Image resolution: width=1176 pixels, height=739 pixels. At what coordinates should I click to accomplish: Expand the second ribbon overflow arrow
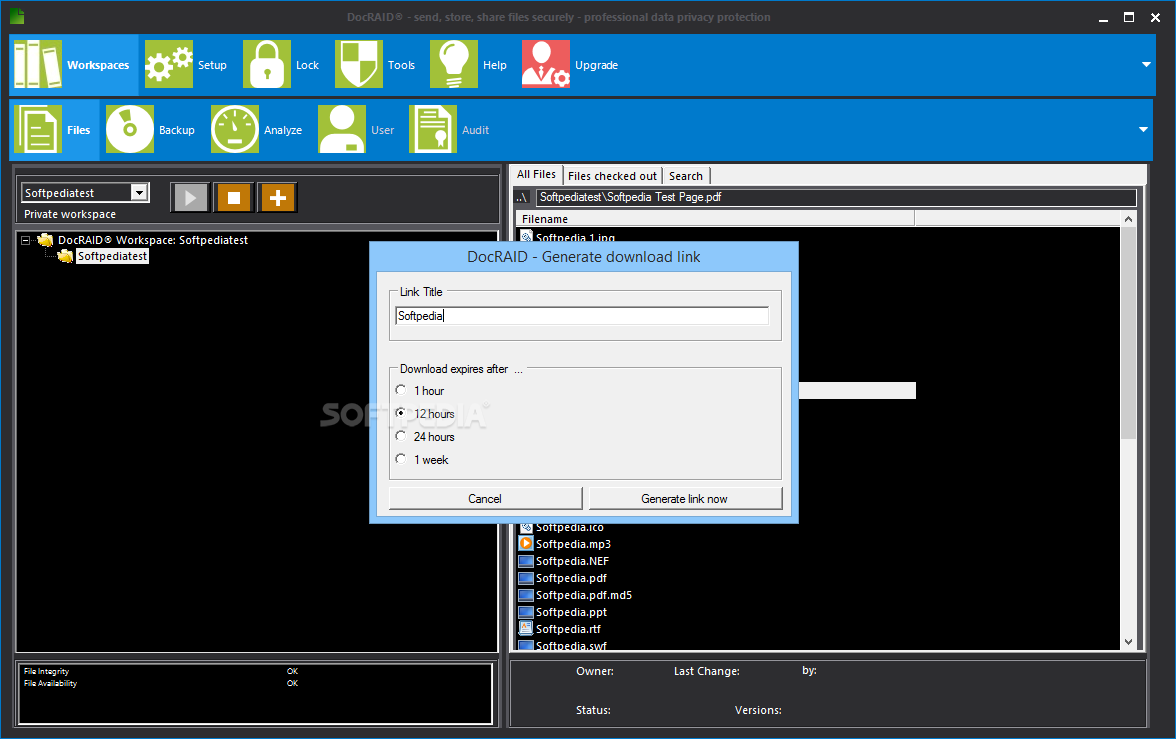tap(1143, 130)
